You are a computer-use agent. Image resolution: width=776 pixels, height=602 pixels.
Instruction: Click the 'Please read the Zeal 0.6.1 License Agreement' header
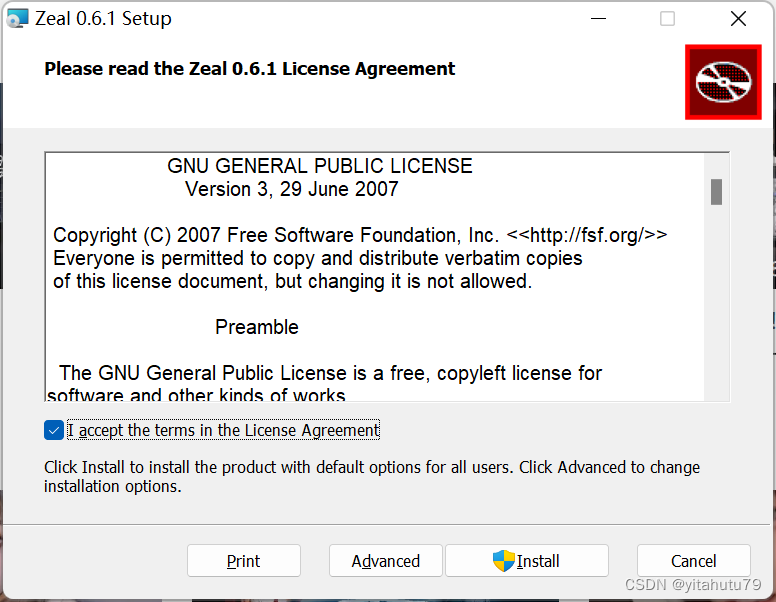pos(250,69)
